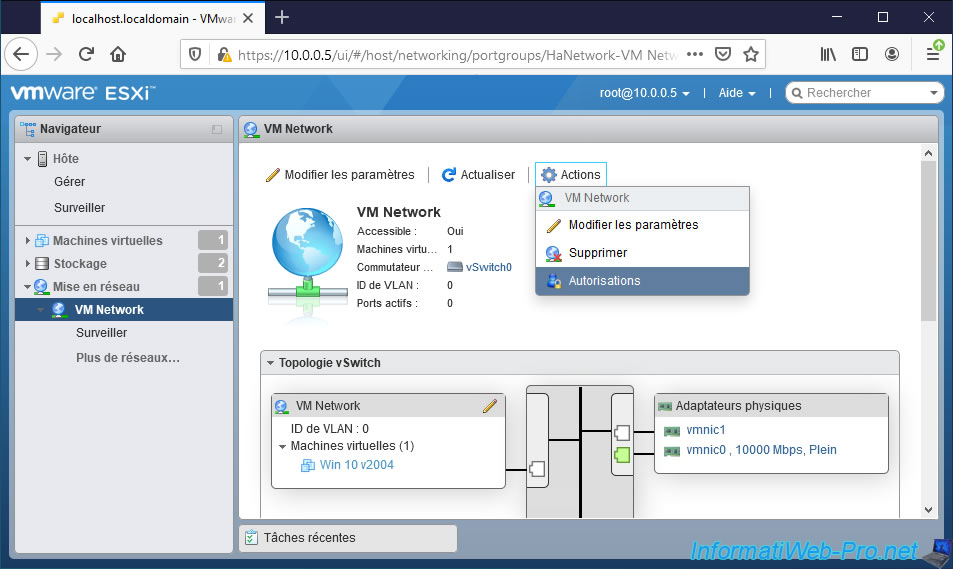953x569 pixels.
Task: Open the vSwitch0 link
Action: [x=488, y=267]
